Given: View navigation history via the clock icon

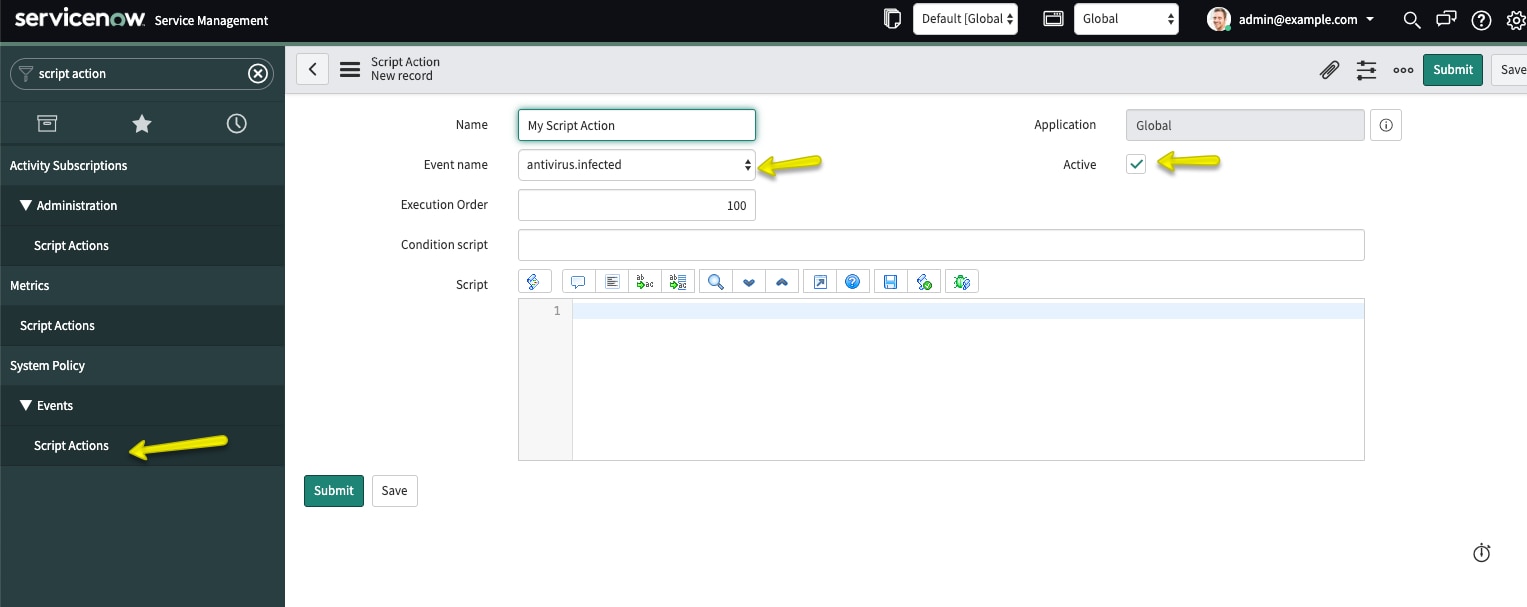Looking at the screenshot, I should (236, 123).
